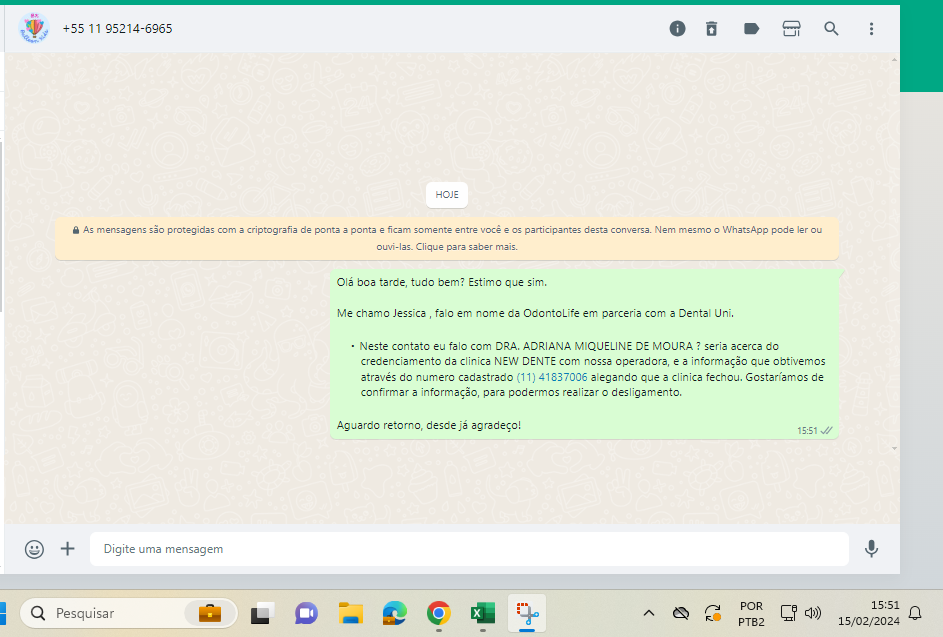Open network status tray icon
943x637 pixels.
pyautogui.click(x=788, y=613)
